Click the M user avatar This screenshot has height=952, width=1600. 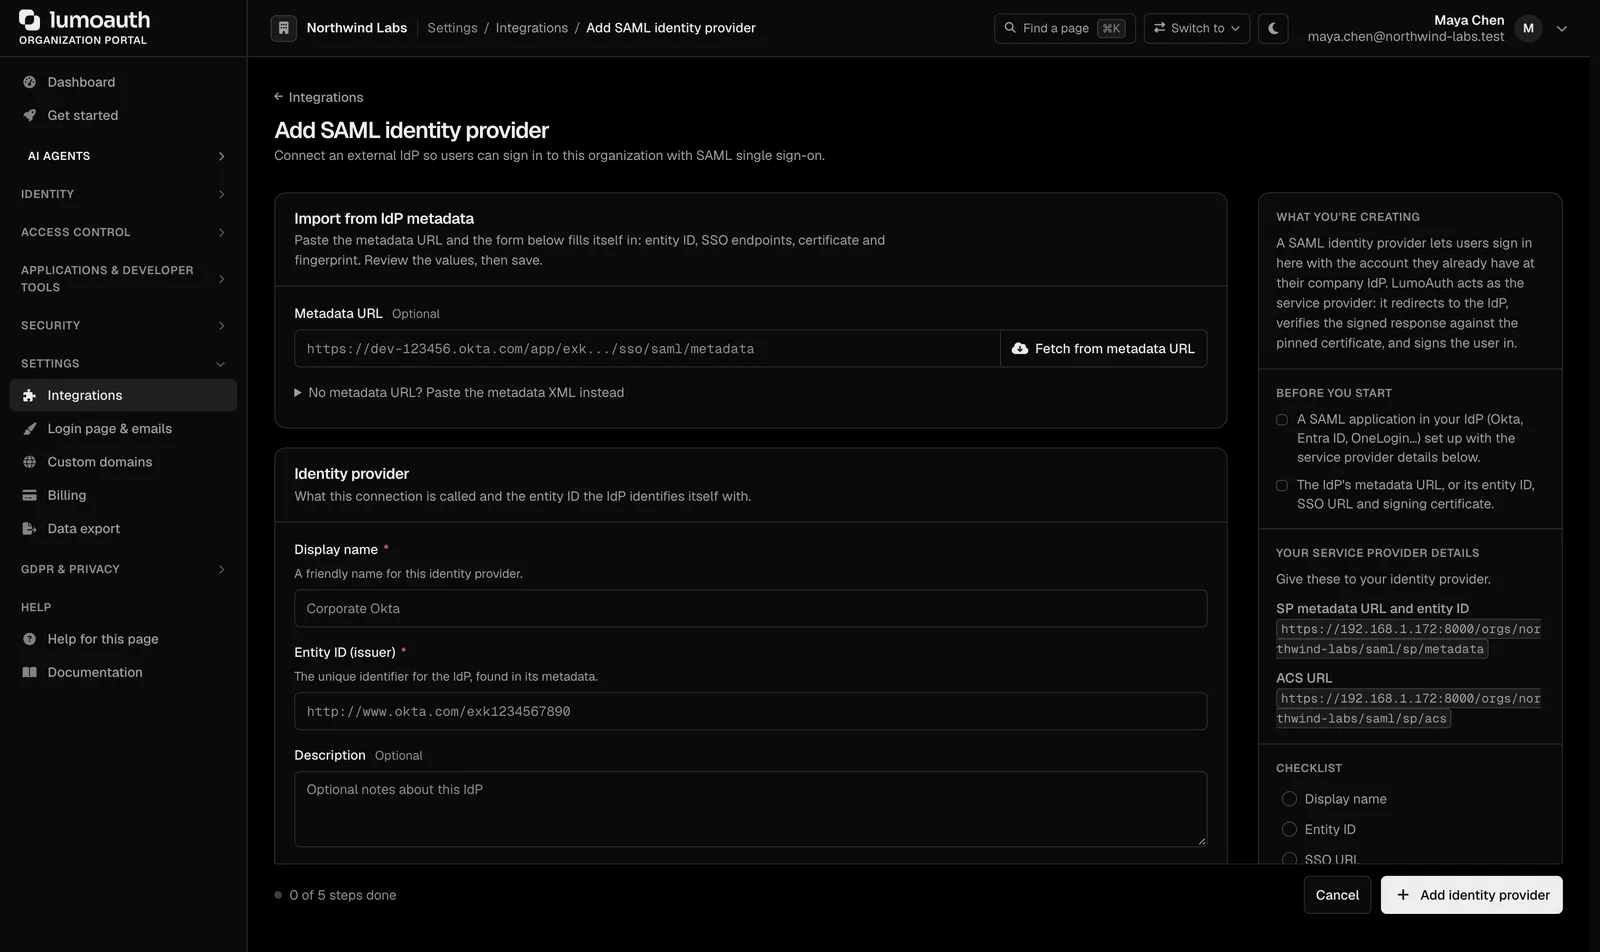1528,28
